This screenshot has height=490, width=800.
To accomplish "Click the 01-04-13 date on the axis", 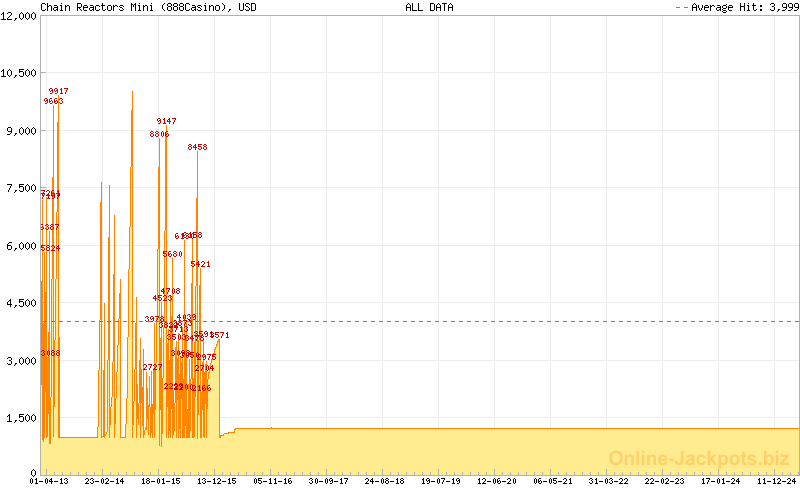I will (49, 481).
